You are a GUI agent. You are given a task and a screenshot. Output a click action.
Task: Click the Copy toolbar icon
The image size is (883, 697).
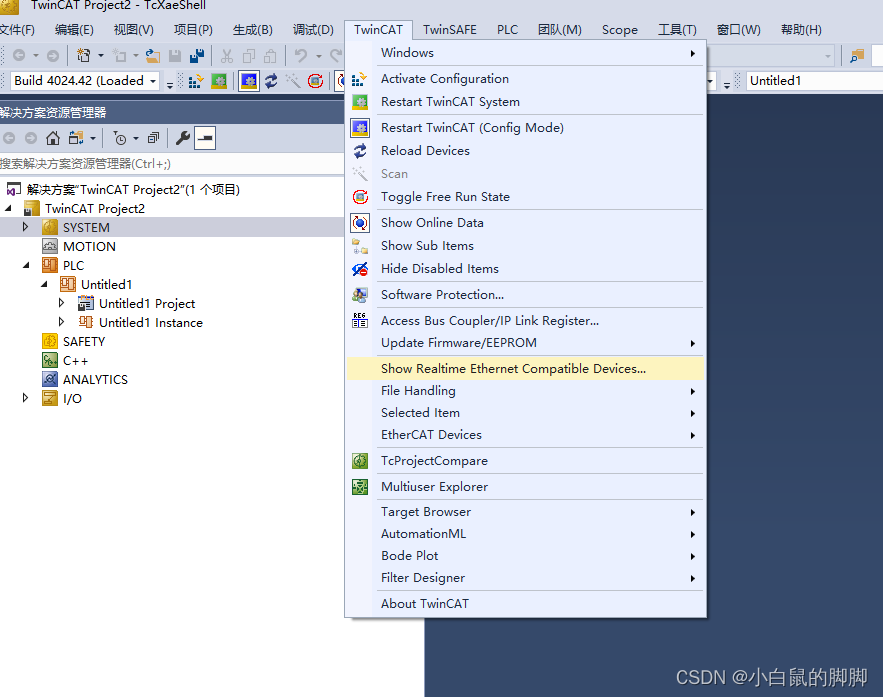click(248, 55)
